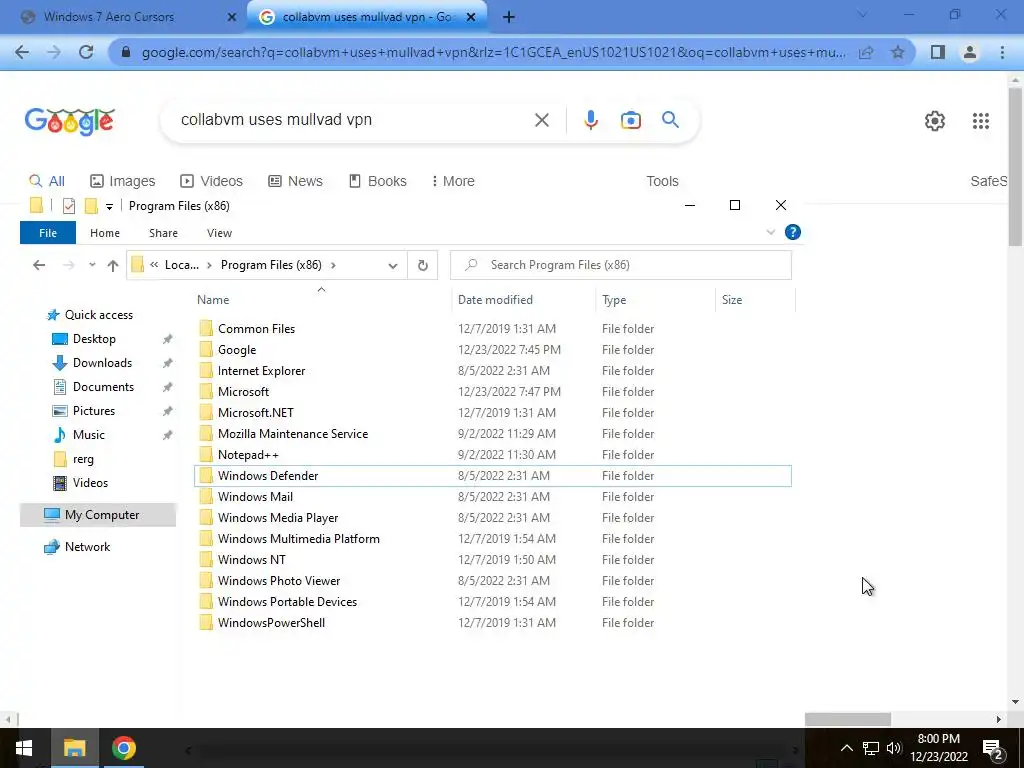Show hidden system tray icons

(x=846, y=748)
